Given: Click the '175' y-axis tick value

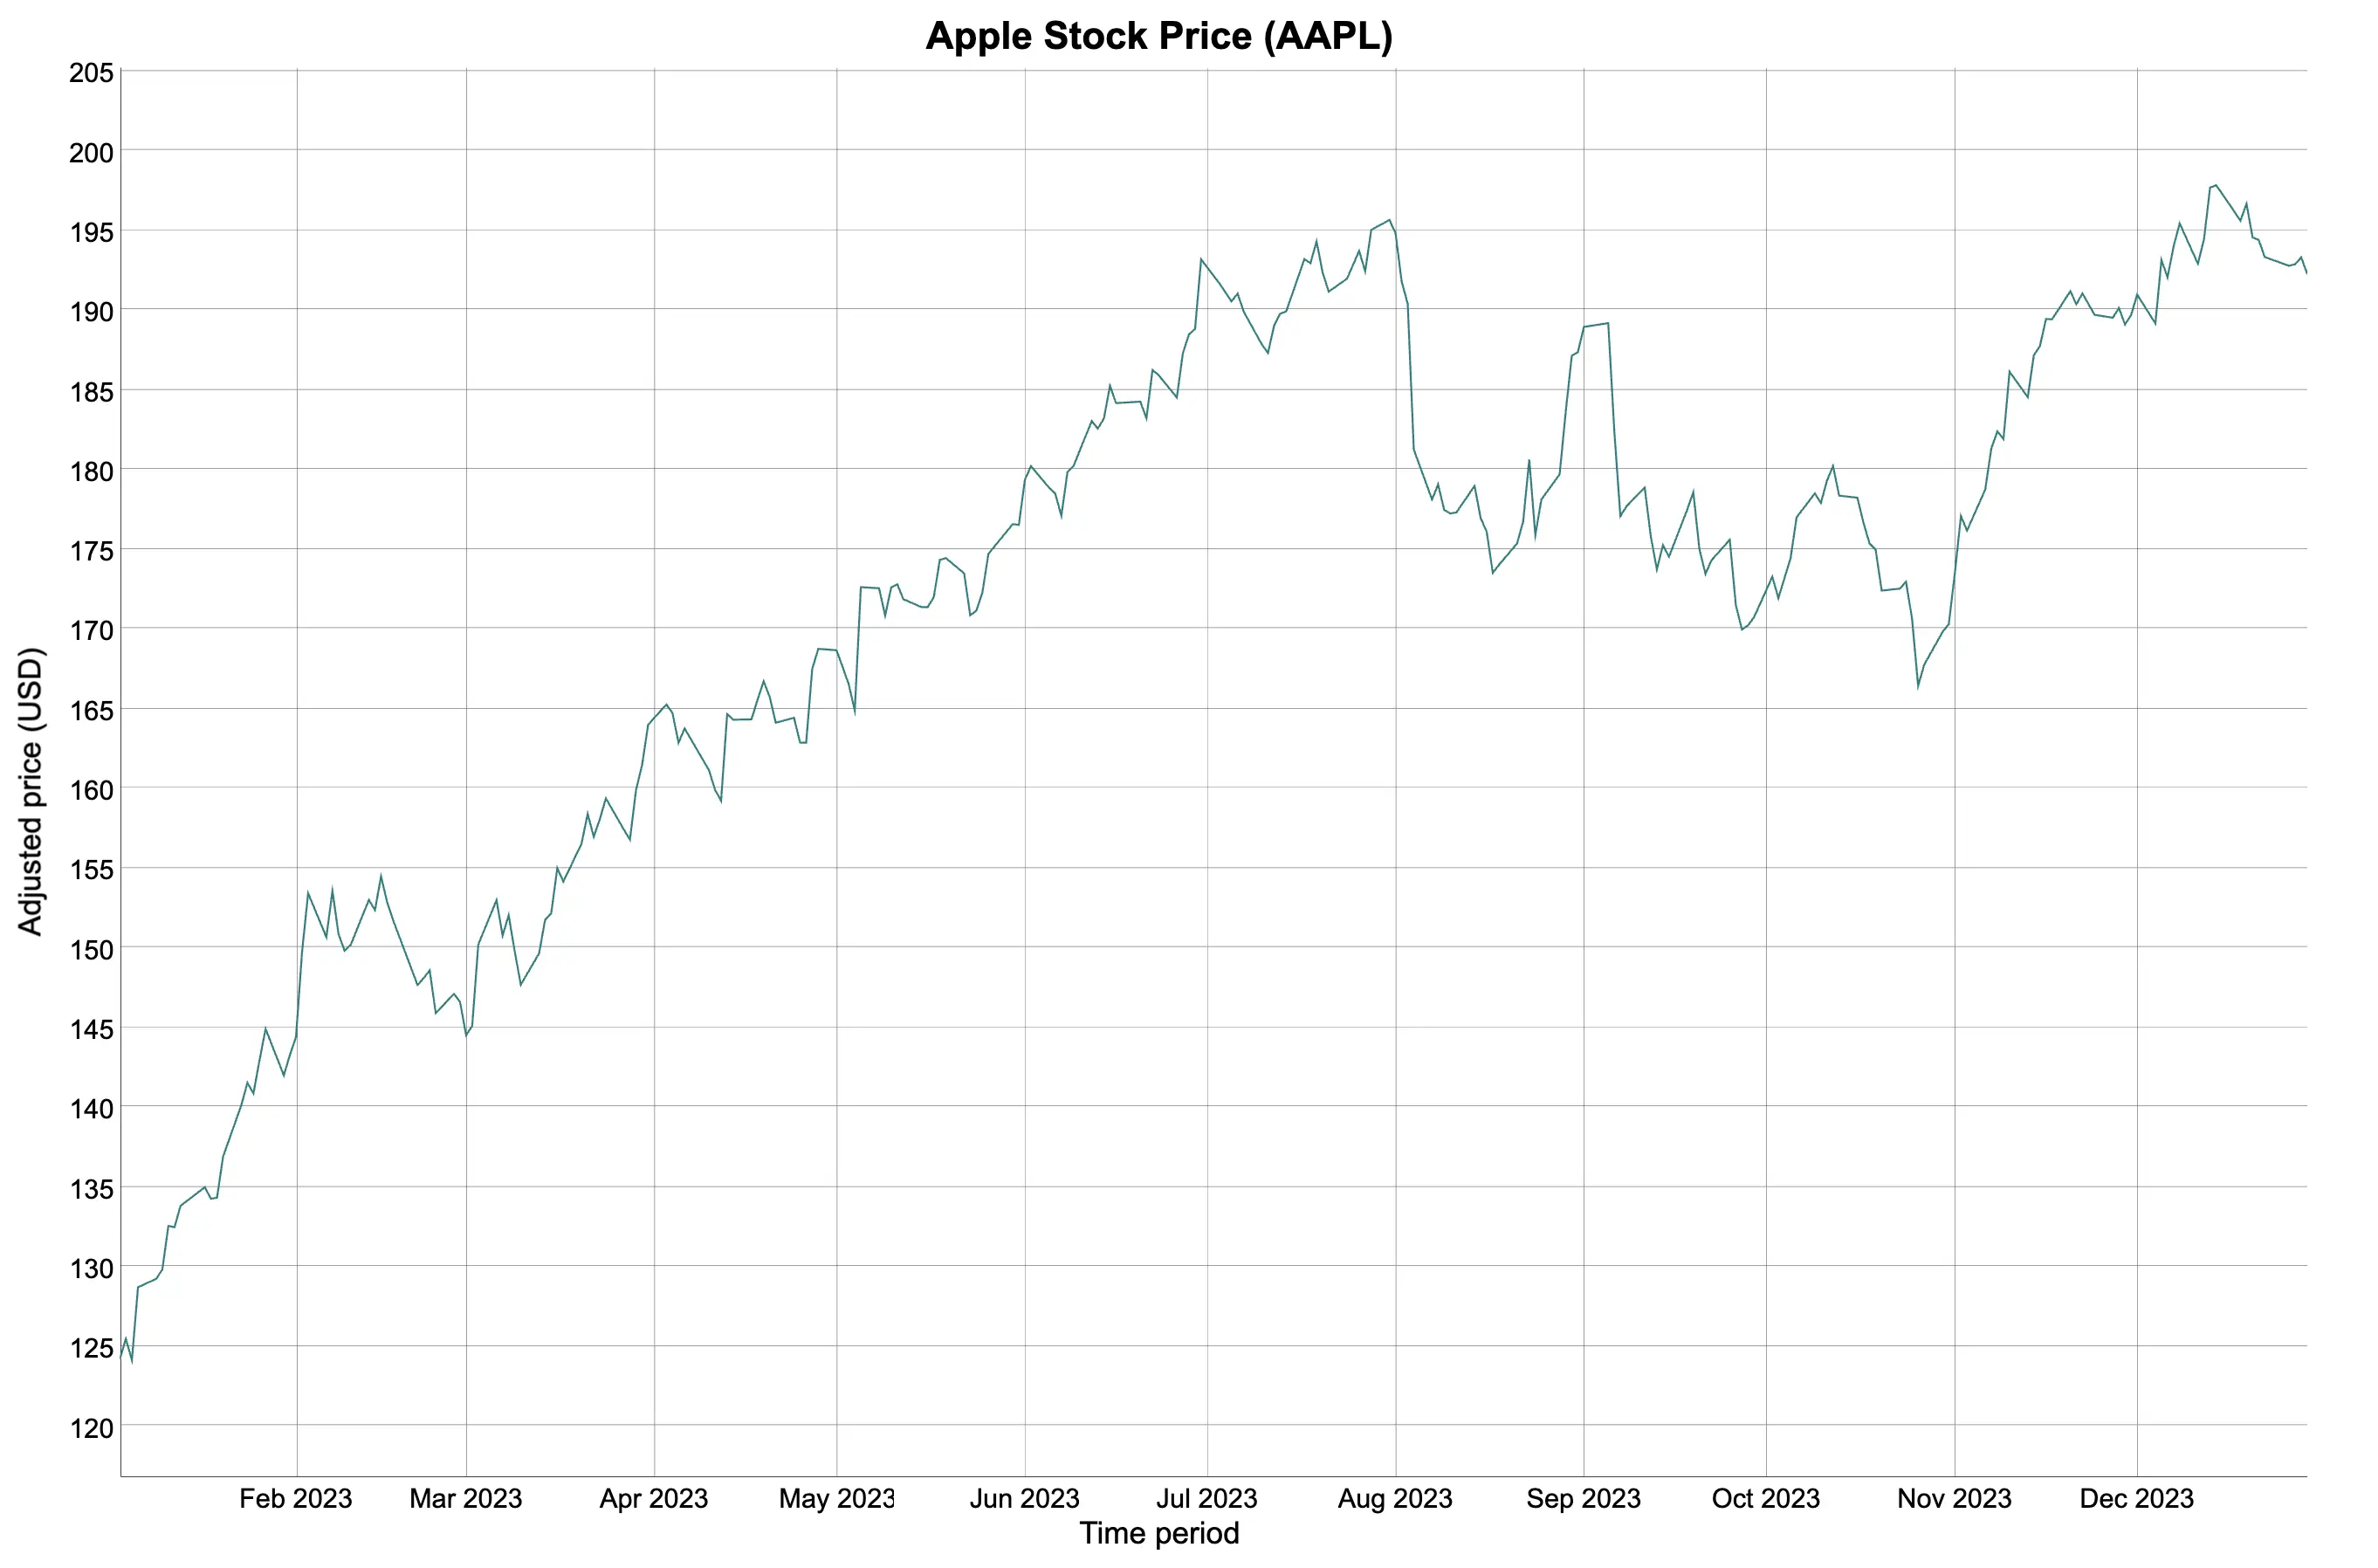Looking at the screenshot, I should point(91,551).
